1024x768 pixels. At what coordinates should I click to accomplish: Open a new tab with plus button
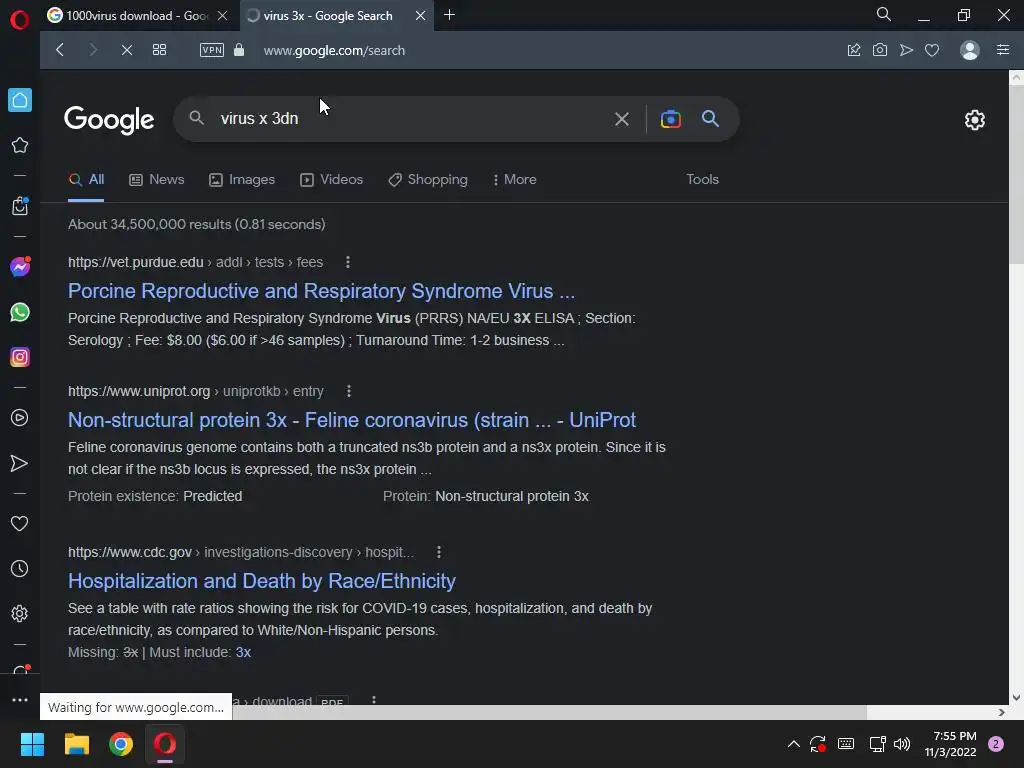pos(449,15)
